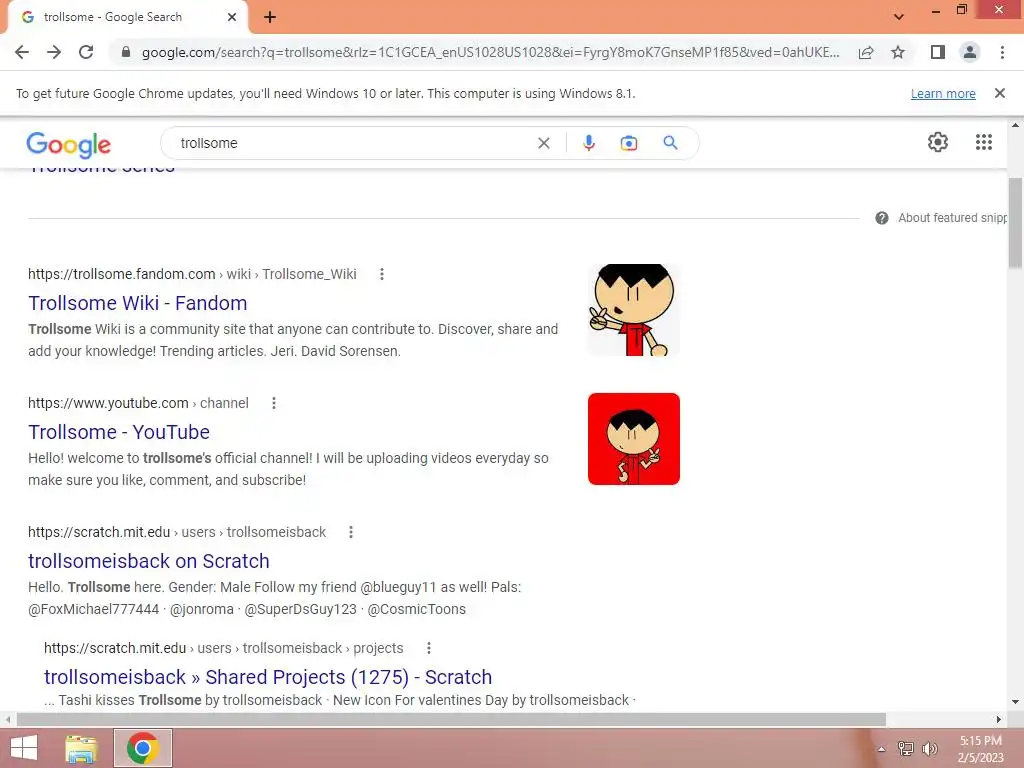The image size is (1024, 768).
Task: Open the Chrome three-dot menu
Action: 1002,52
